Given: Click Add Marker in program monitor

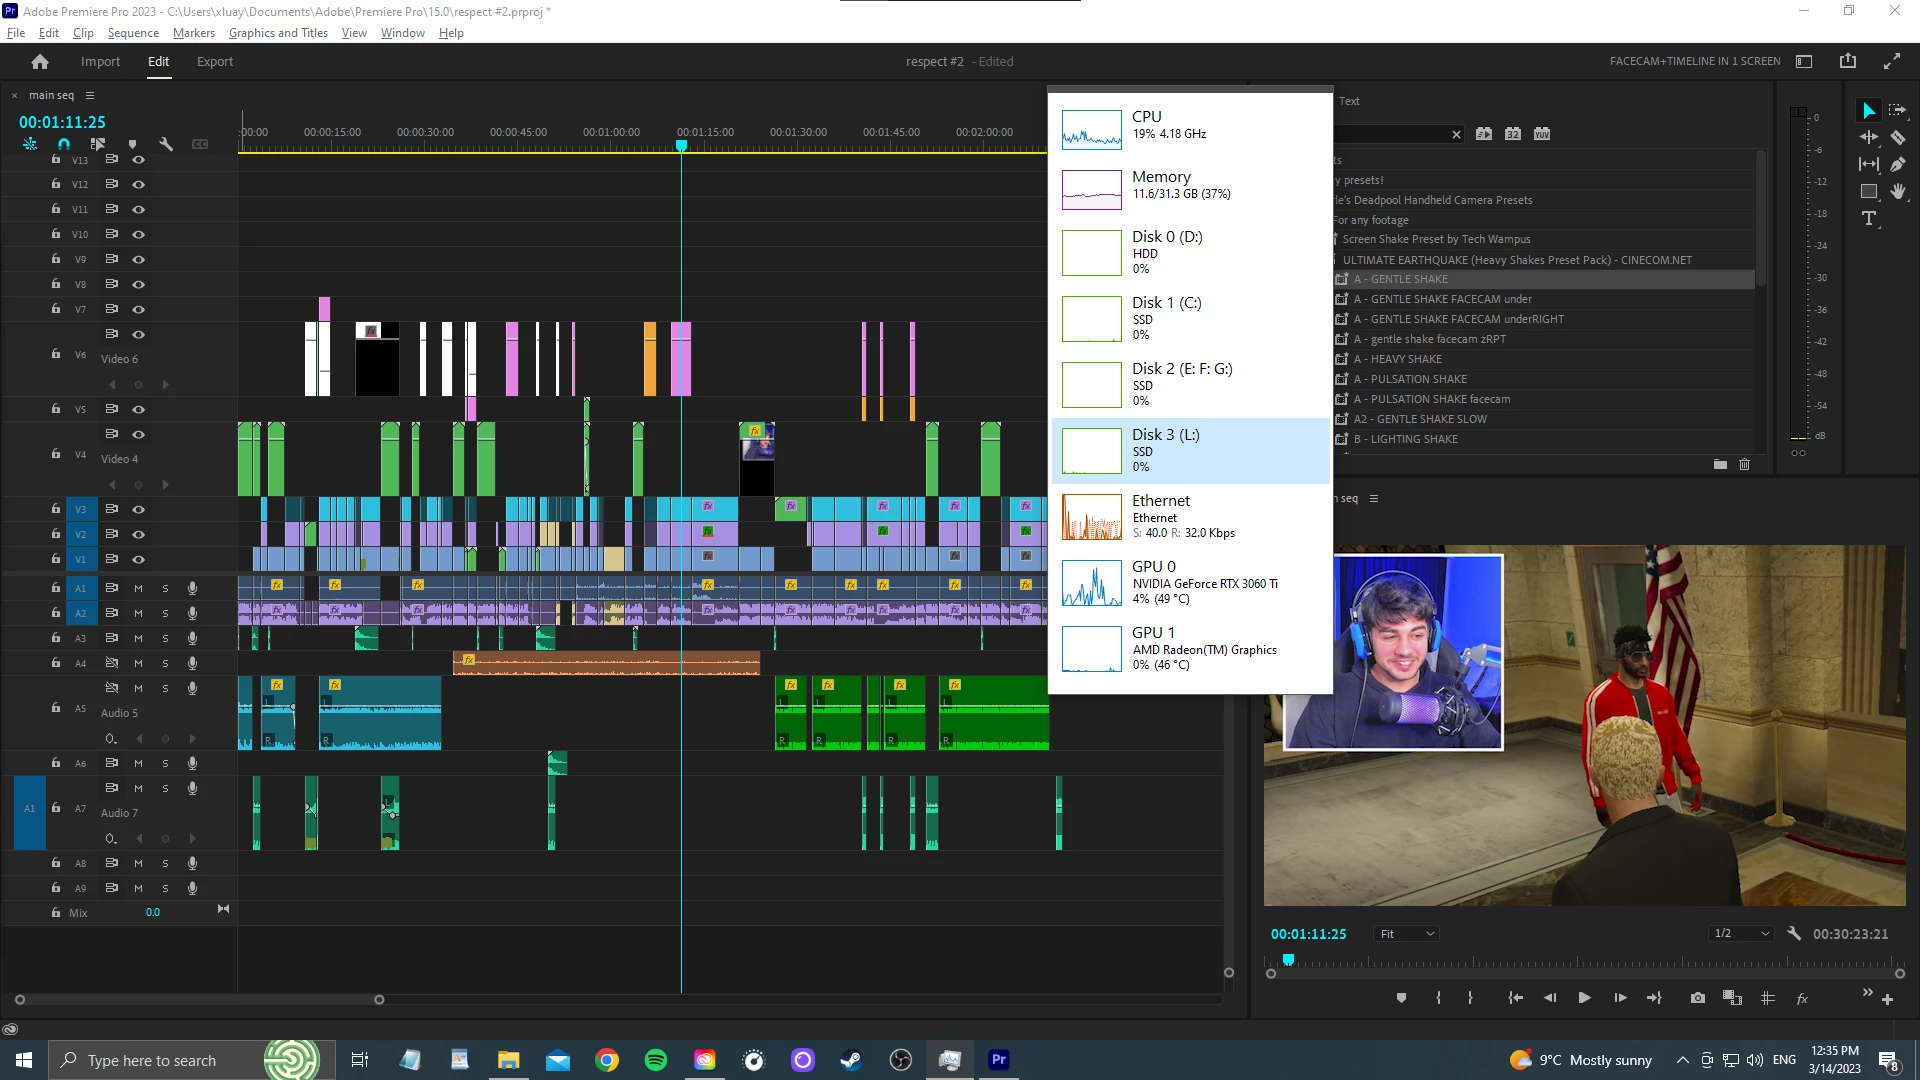Looking at the screenshot, I should (1401, 998).
